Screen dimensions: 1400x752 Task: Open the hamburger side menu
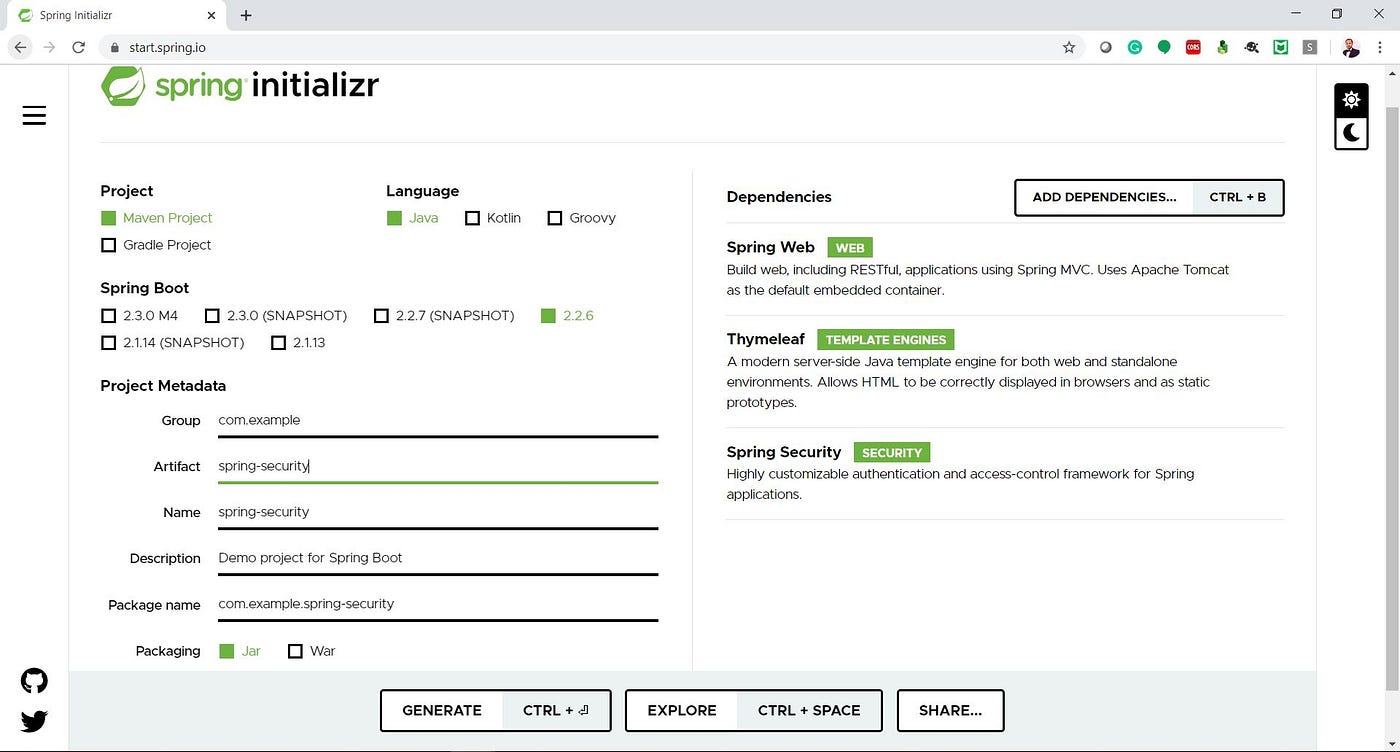(x=34, y=116)
